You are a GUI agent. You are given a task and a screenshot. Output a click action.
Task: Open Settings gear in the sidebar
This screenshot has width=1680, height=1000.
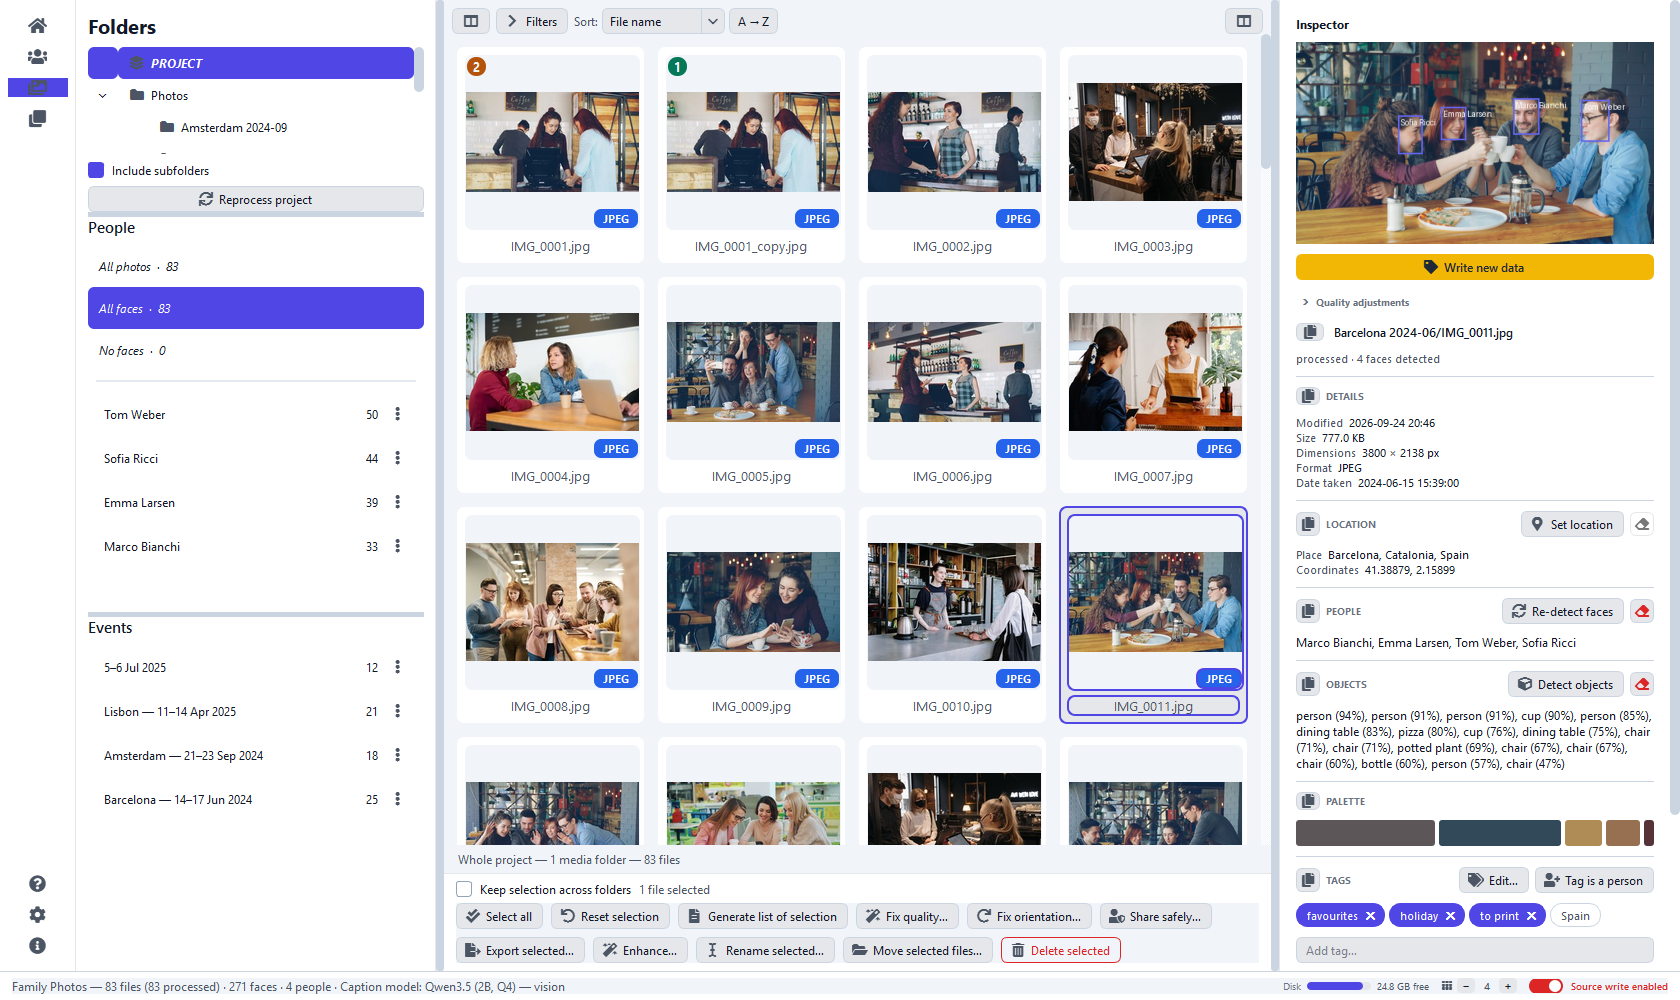pos(37,915)
